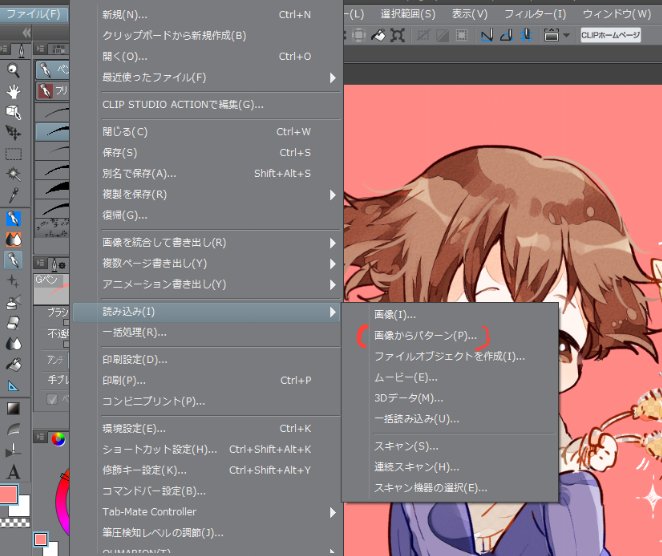Expand the 複製を保存 submenu
The image size is (662, 556).
pyautogui.click(x=332, y=195)
